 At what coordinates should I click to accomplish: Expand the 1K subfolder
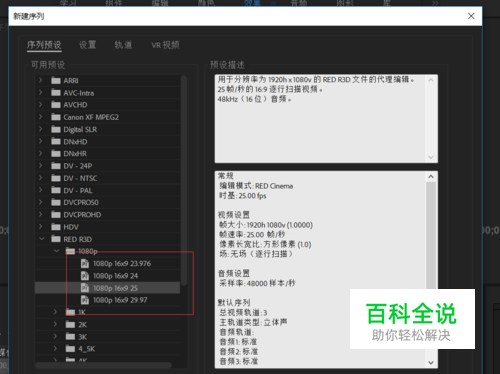pyautogui.click(x=55, y=312)
